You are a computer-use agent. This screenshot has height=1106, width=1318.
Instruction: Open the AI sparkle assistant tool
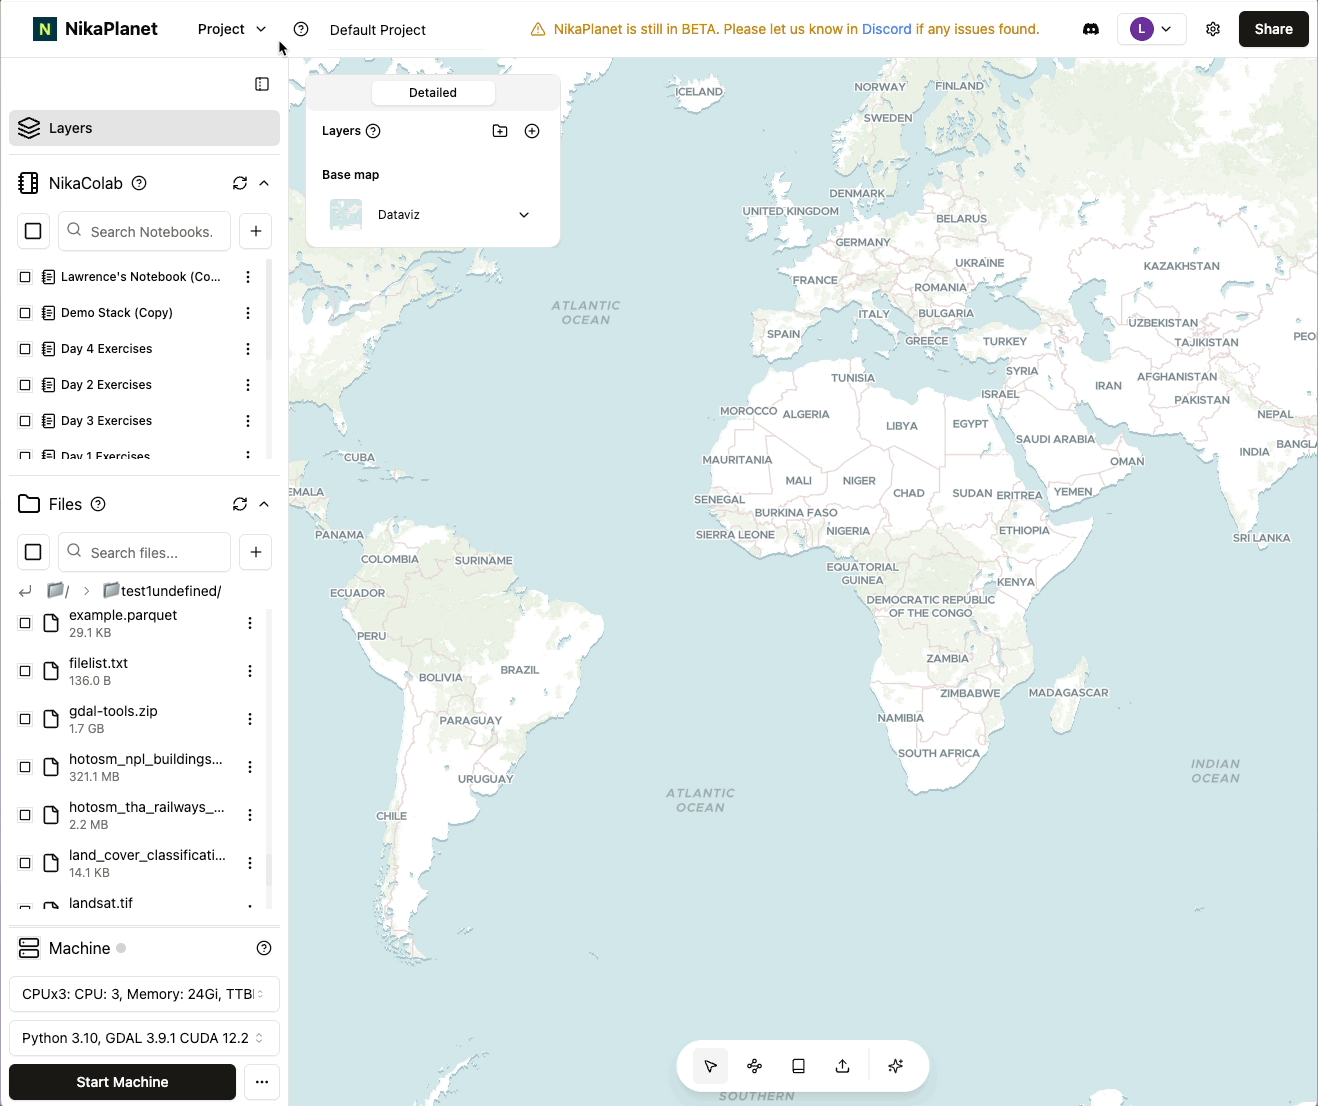[896, 1066]
